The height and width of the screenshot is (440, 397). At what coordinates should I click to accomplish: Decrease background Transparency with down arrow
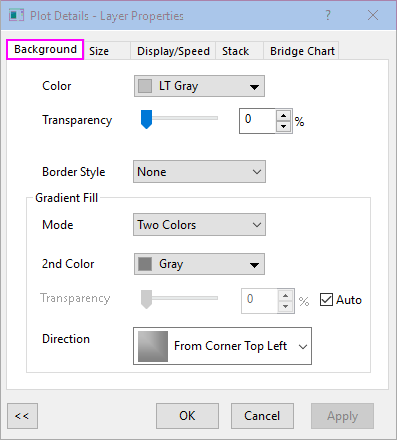(284, 126)
